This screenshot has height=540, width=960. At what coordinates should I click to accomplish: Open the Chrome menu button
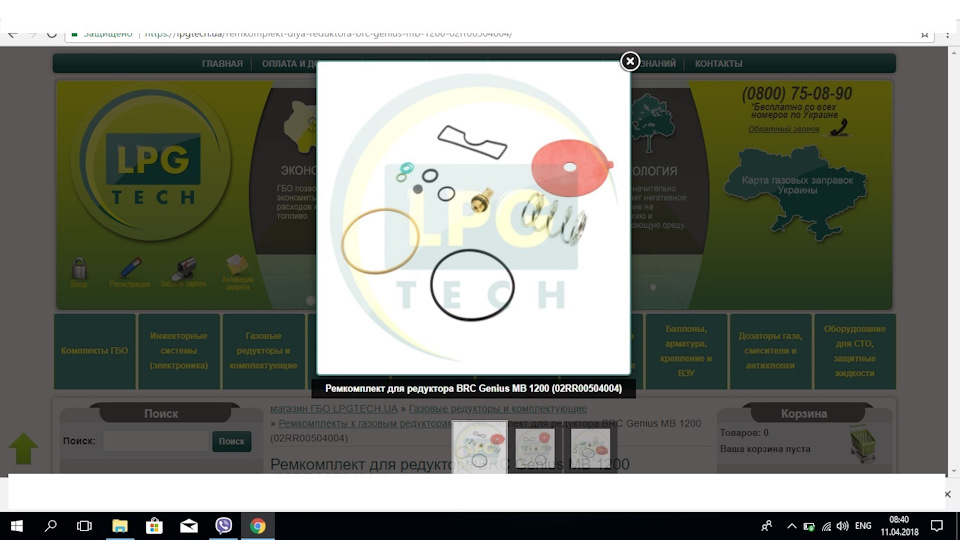947,34
